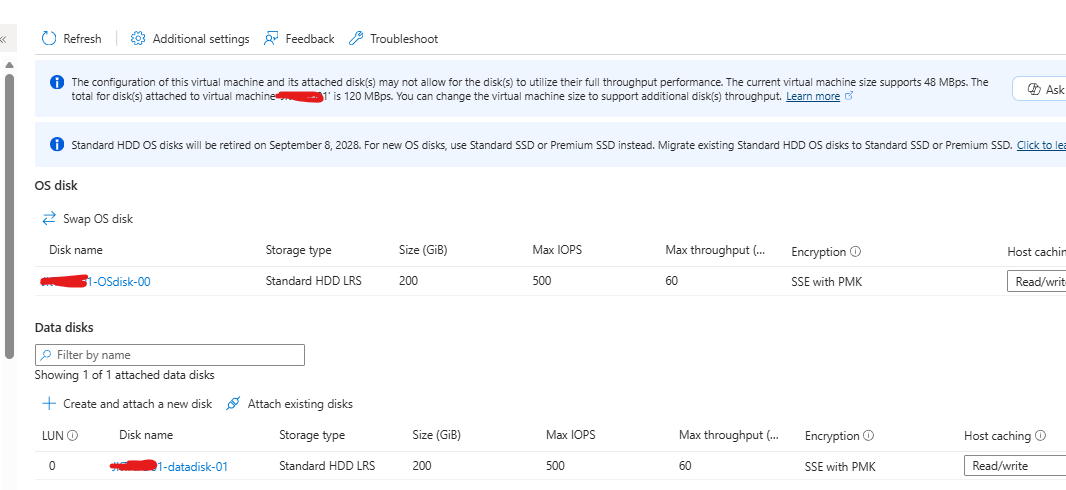Click the scrollbar up arrow
The image size is (1066, 490).
9,65
